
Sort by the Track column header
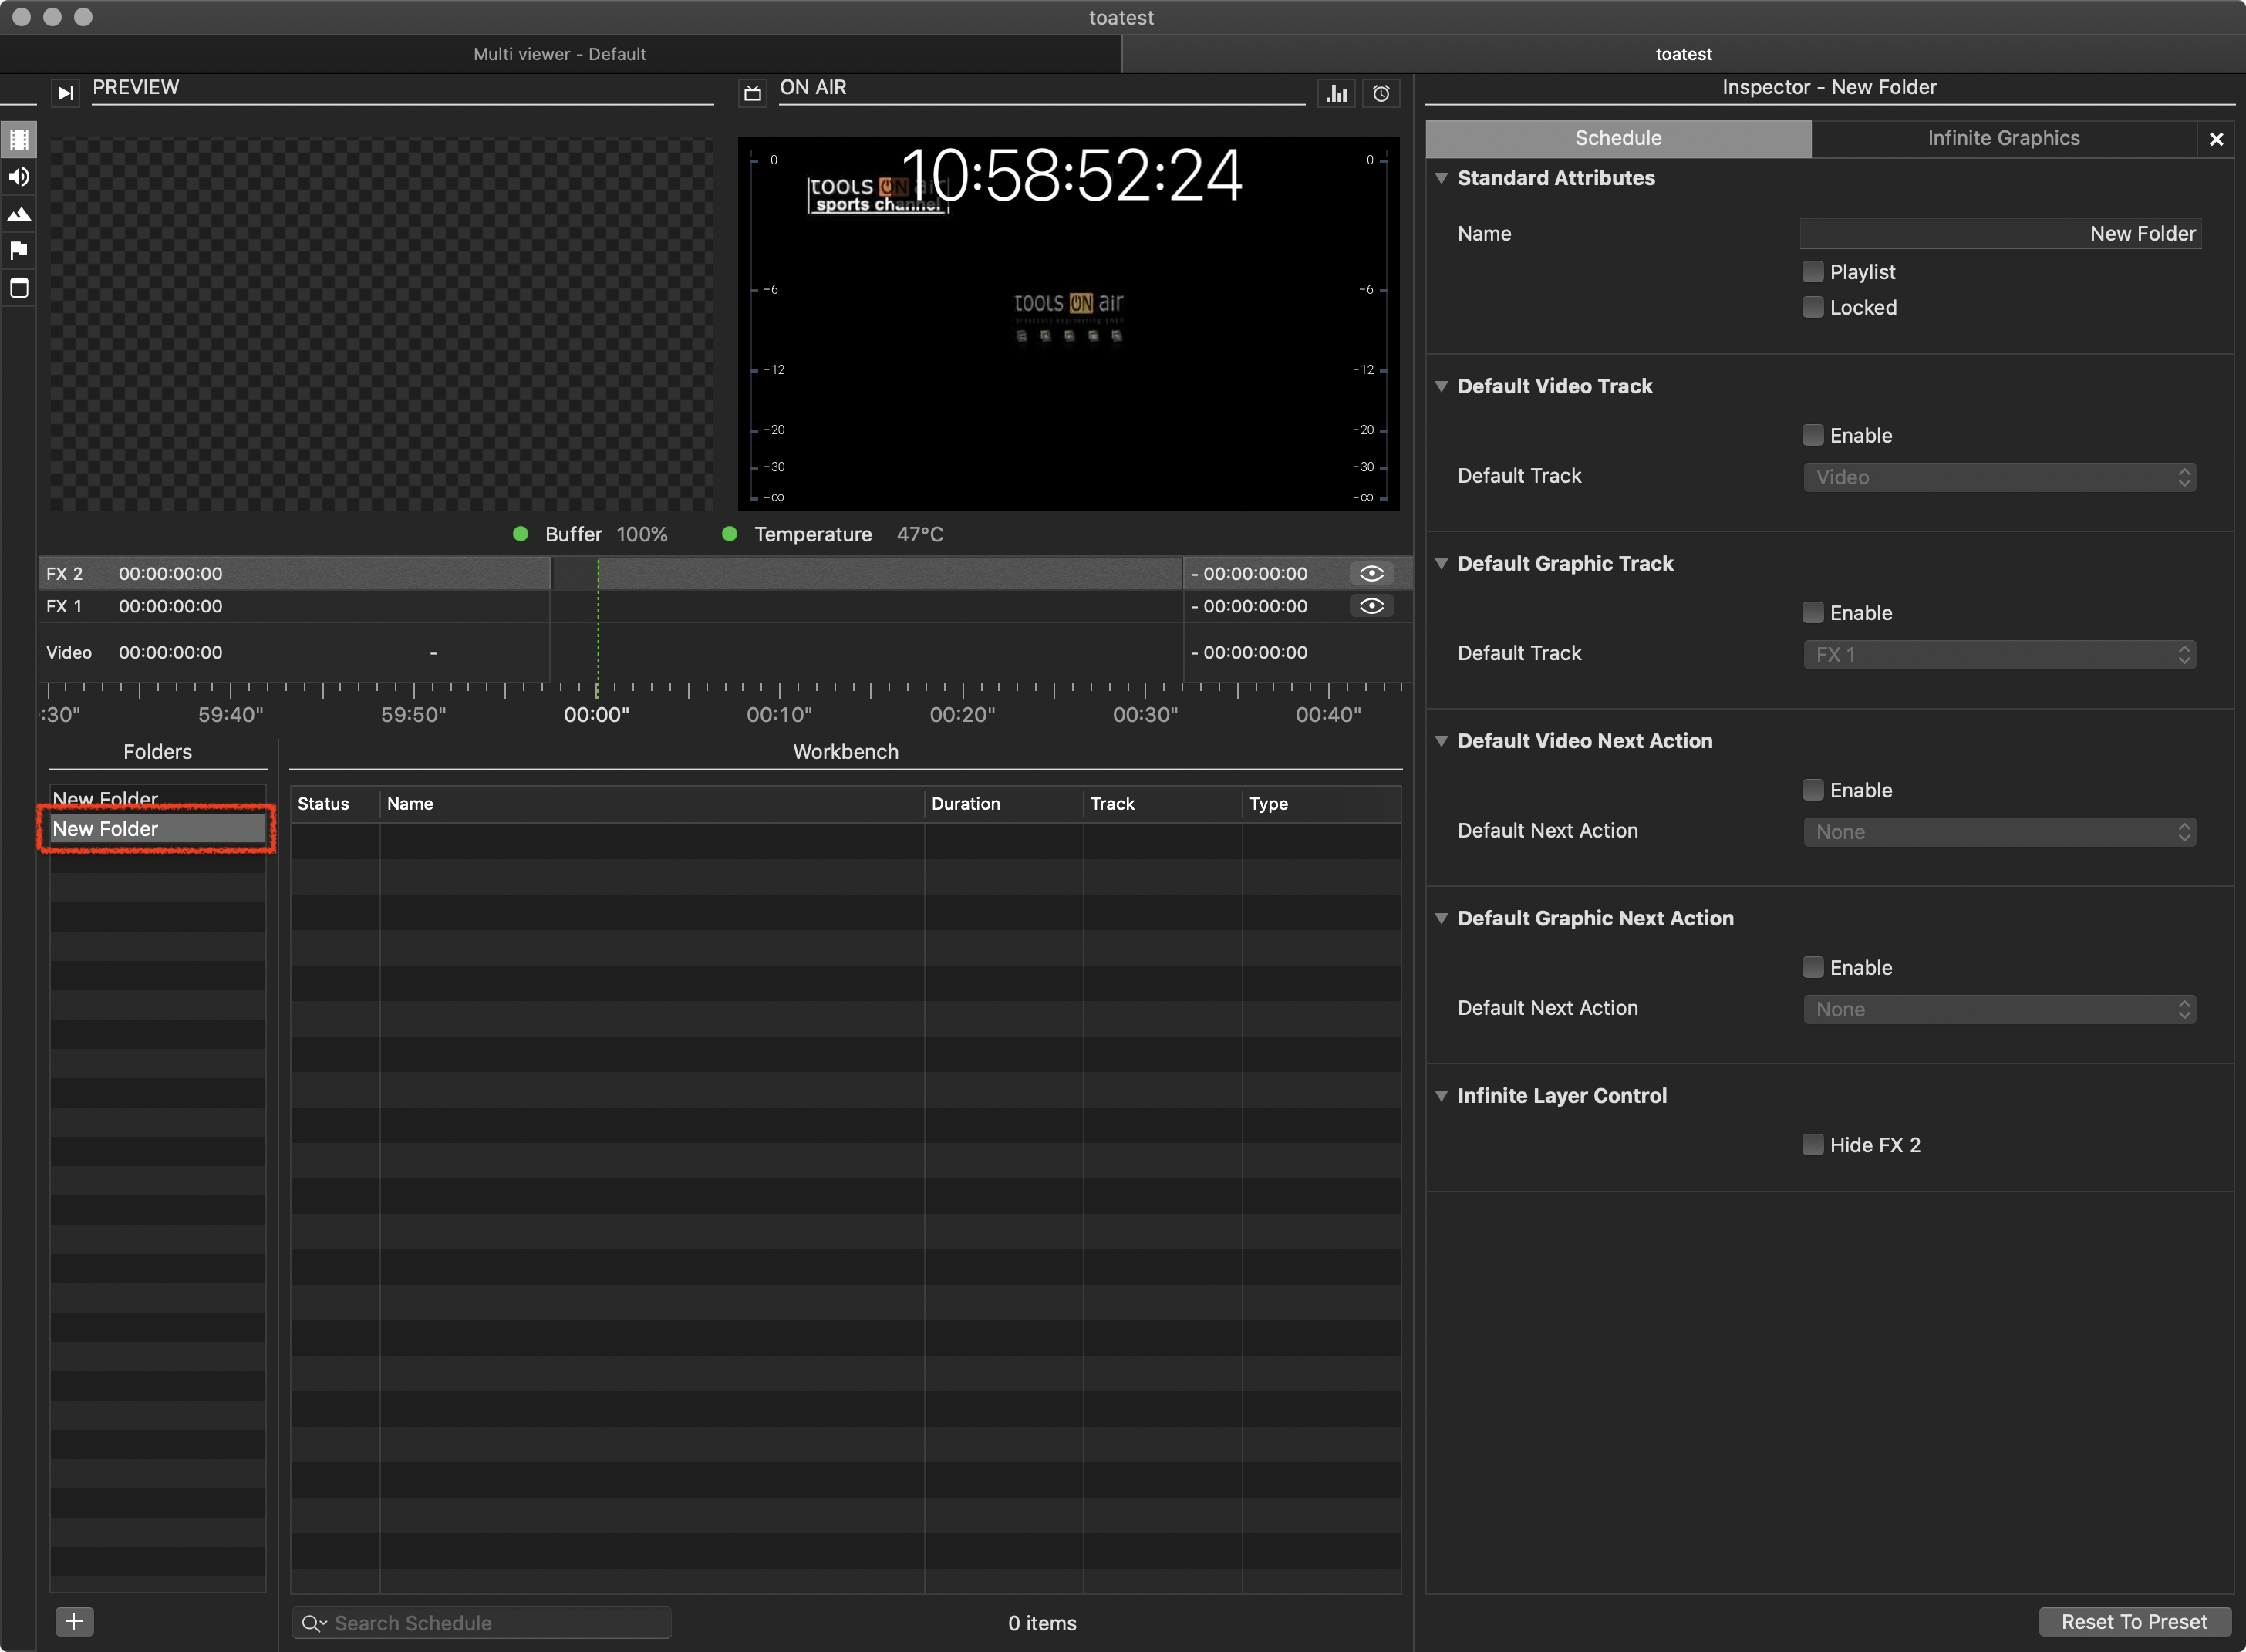coord(1163,804)
